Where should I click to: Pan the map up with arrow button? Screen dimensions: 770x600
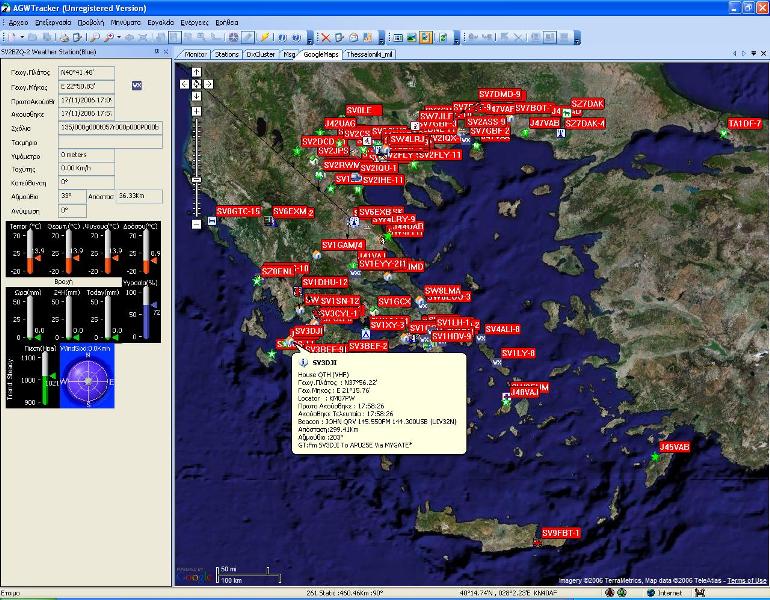pos(196,72)
